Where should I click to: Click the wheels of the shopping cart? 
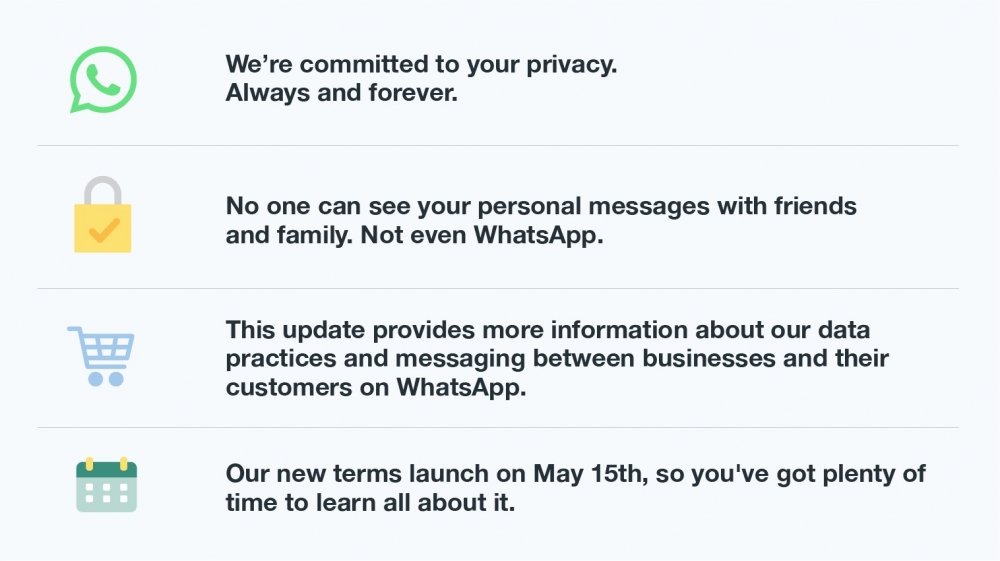pyautogui.click(x=105, y=379)
